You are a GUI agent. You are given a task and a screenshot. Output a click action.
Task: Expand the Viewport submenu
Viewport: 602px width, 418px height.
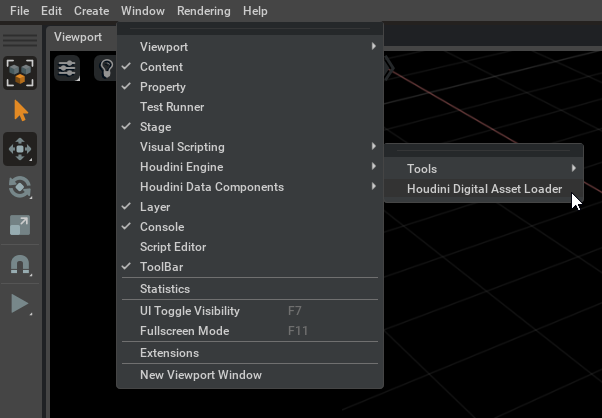point(250,47)
